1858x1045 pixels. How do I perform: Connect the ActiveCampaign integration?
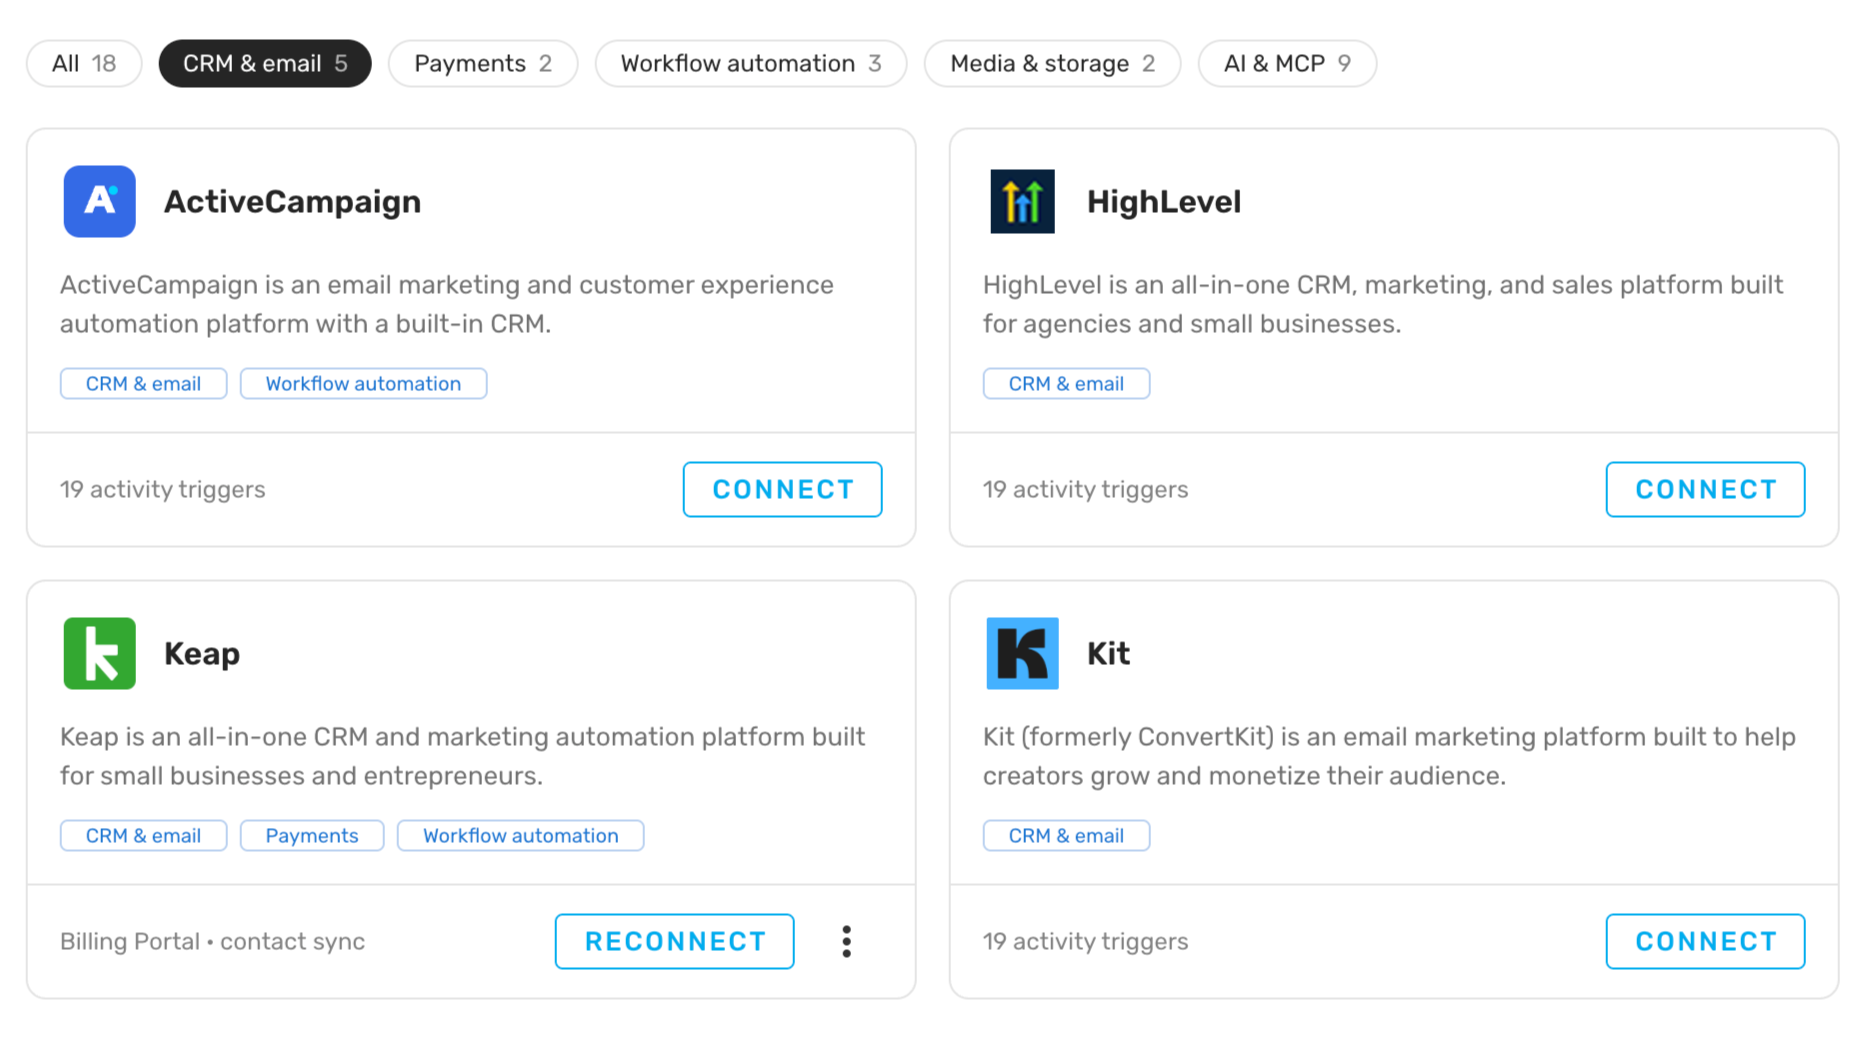[x=782, y=489]
